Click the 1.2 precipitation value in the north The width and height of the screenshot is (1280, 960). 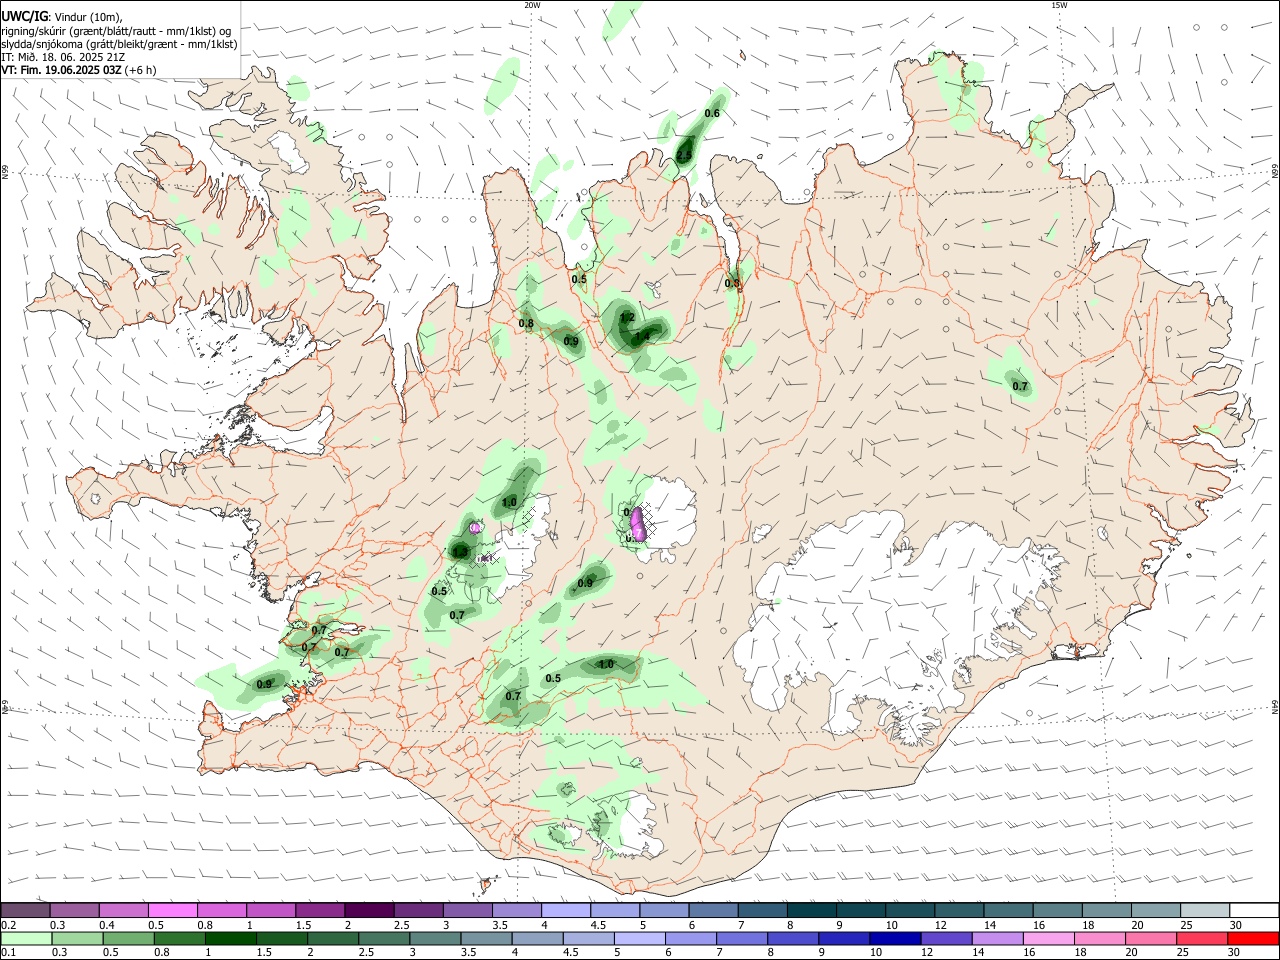point(628,317)
